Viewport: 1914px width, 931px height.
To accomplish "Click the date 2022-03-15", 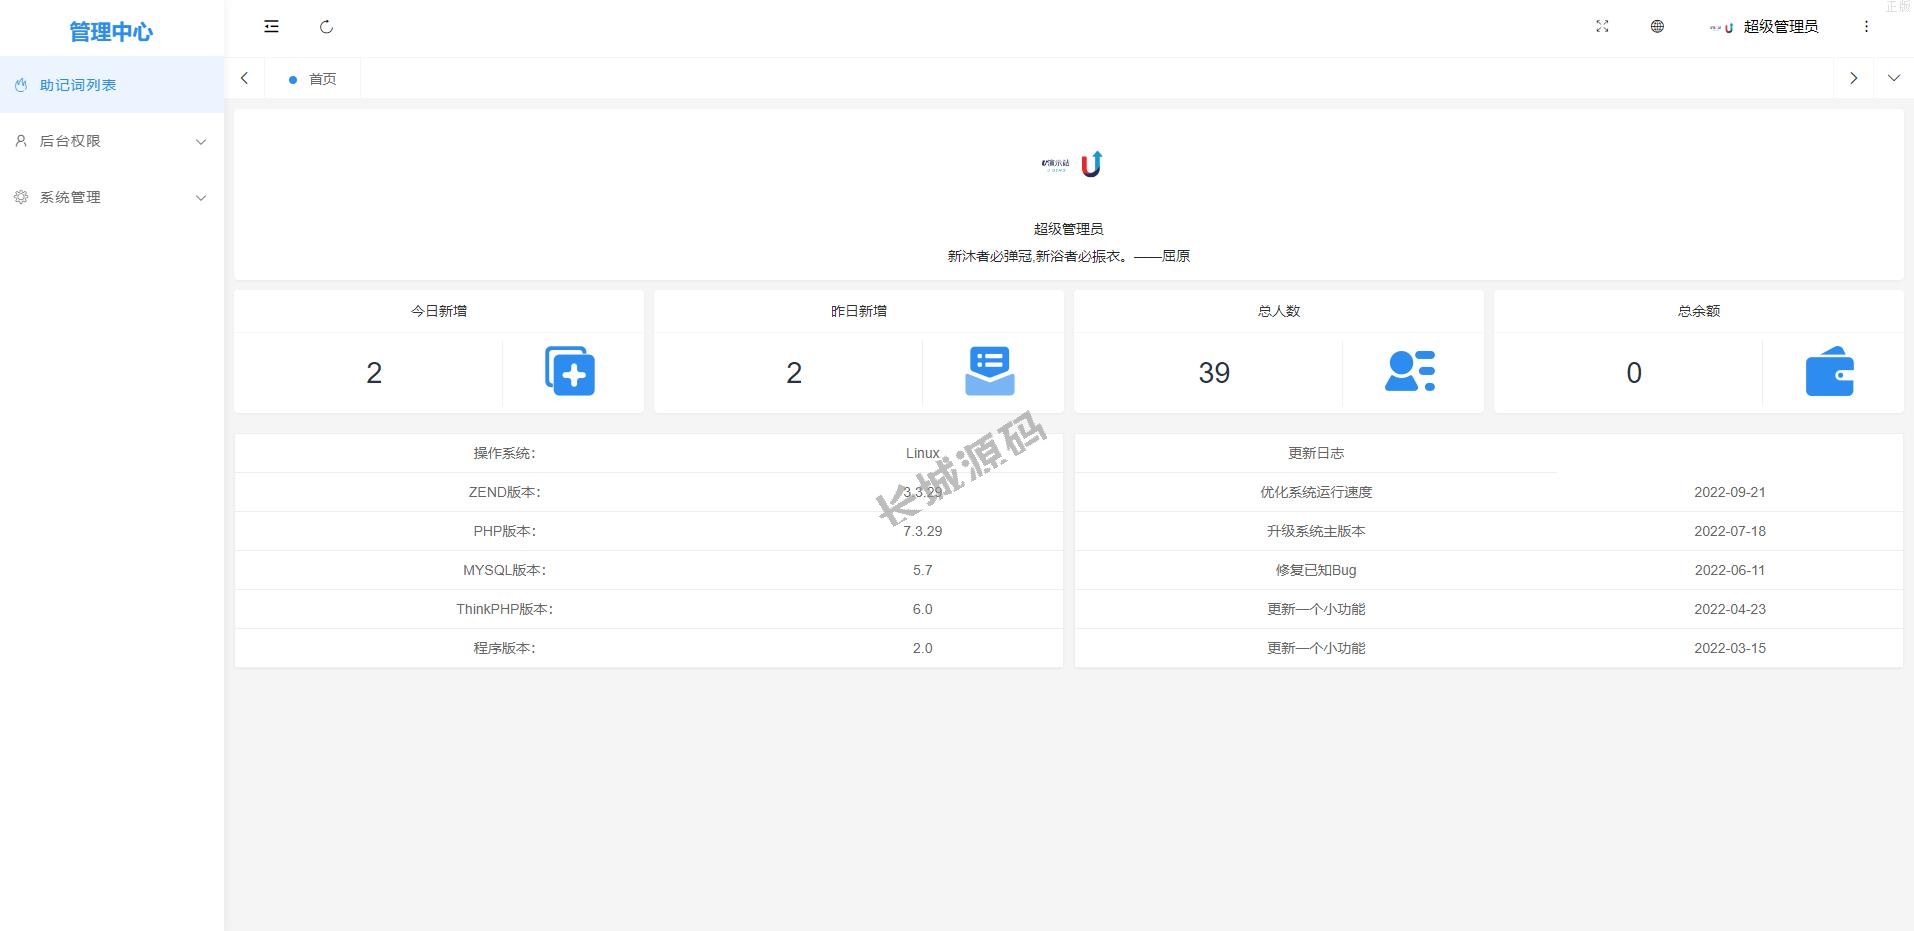I will click(x=1730, y=648).
